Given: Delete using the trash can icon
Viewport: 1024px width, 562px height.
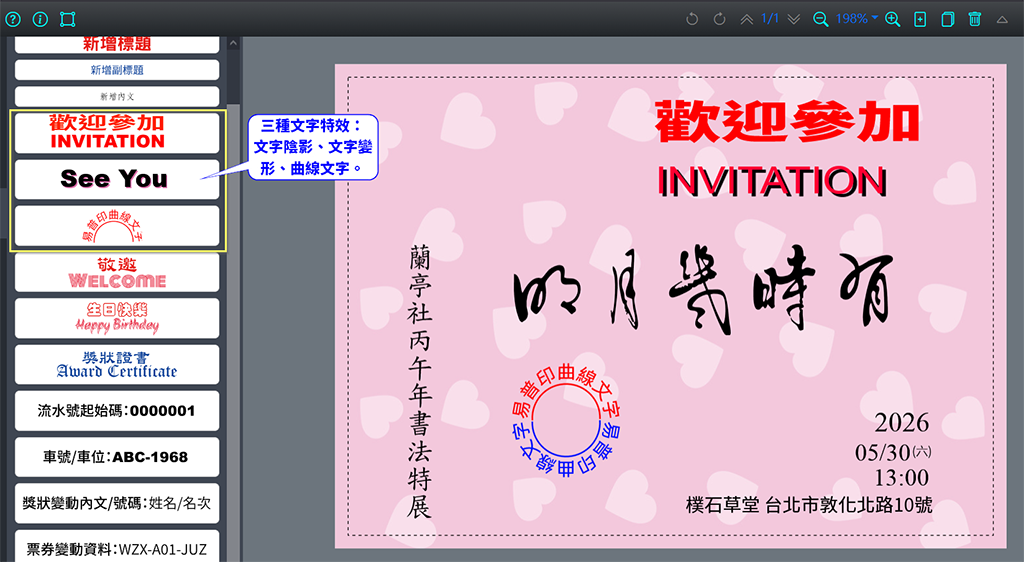Looking at the screenshot, I should pyautogui.click(x=975, y=19).
